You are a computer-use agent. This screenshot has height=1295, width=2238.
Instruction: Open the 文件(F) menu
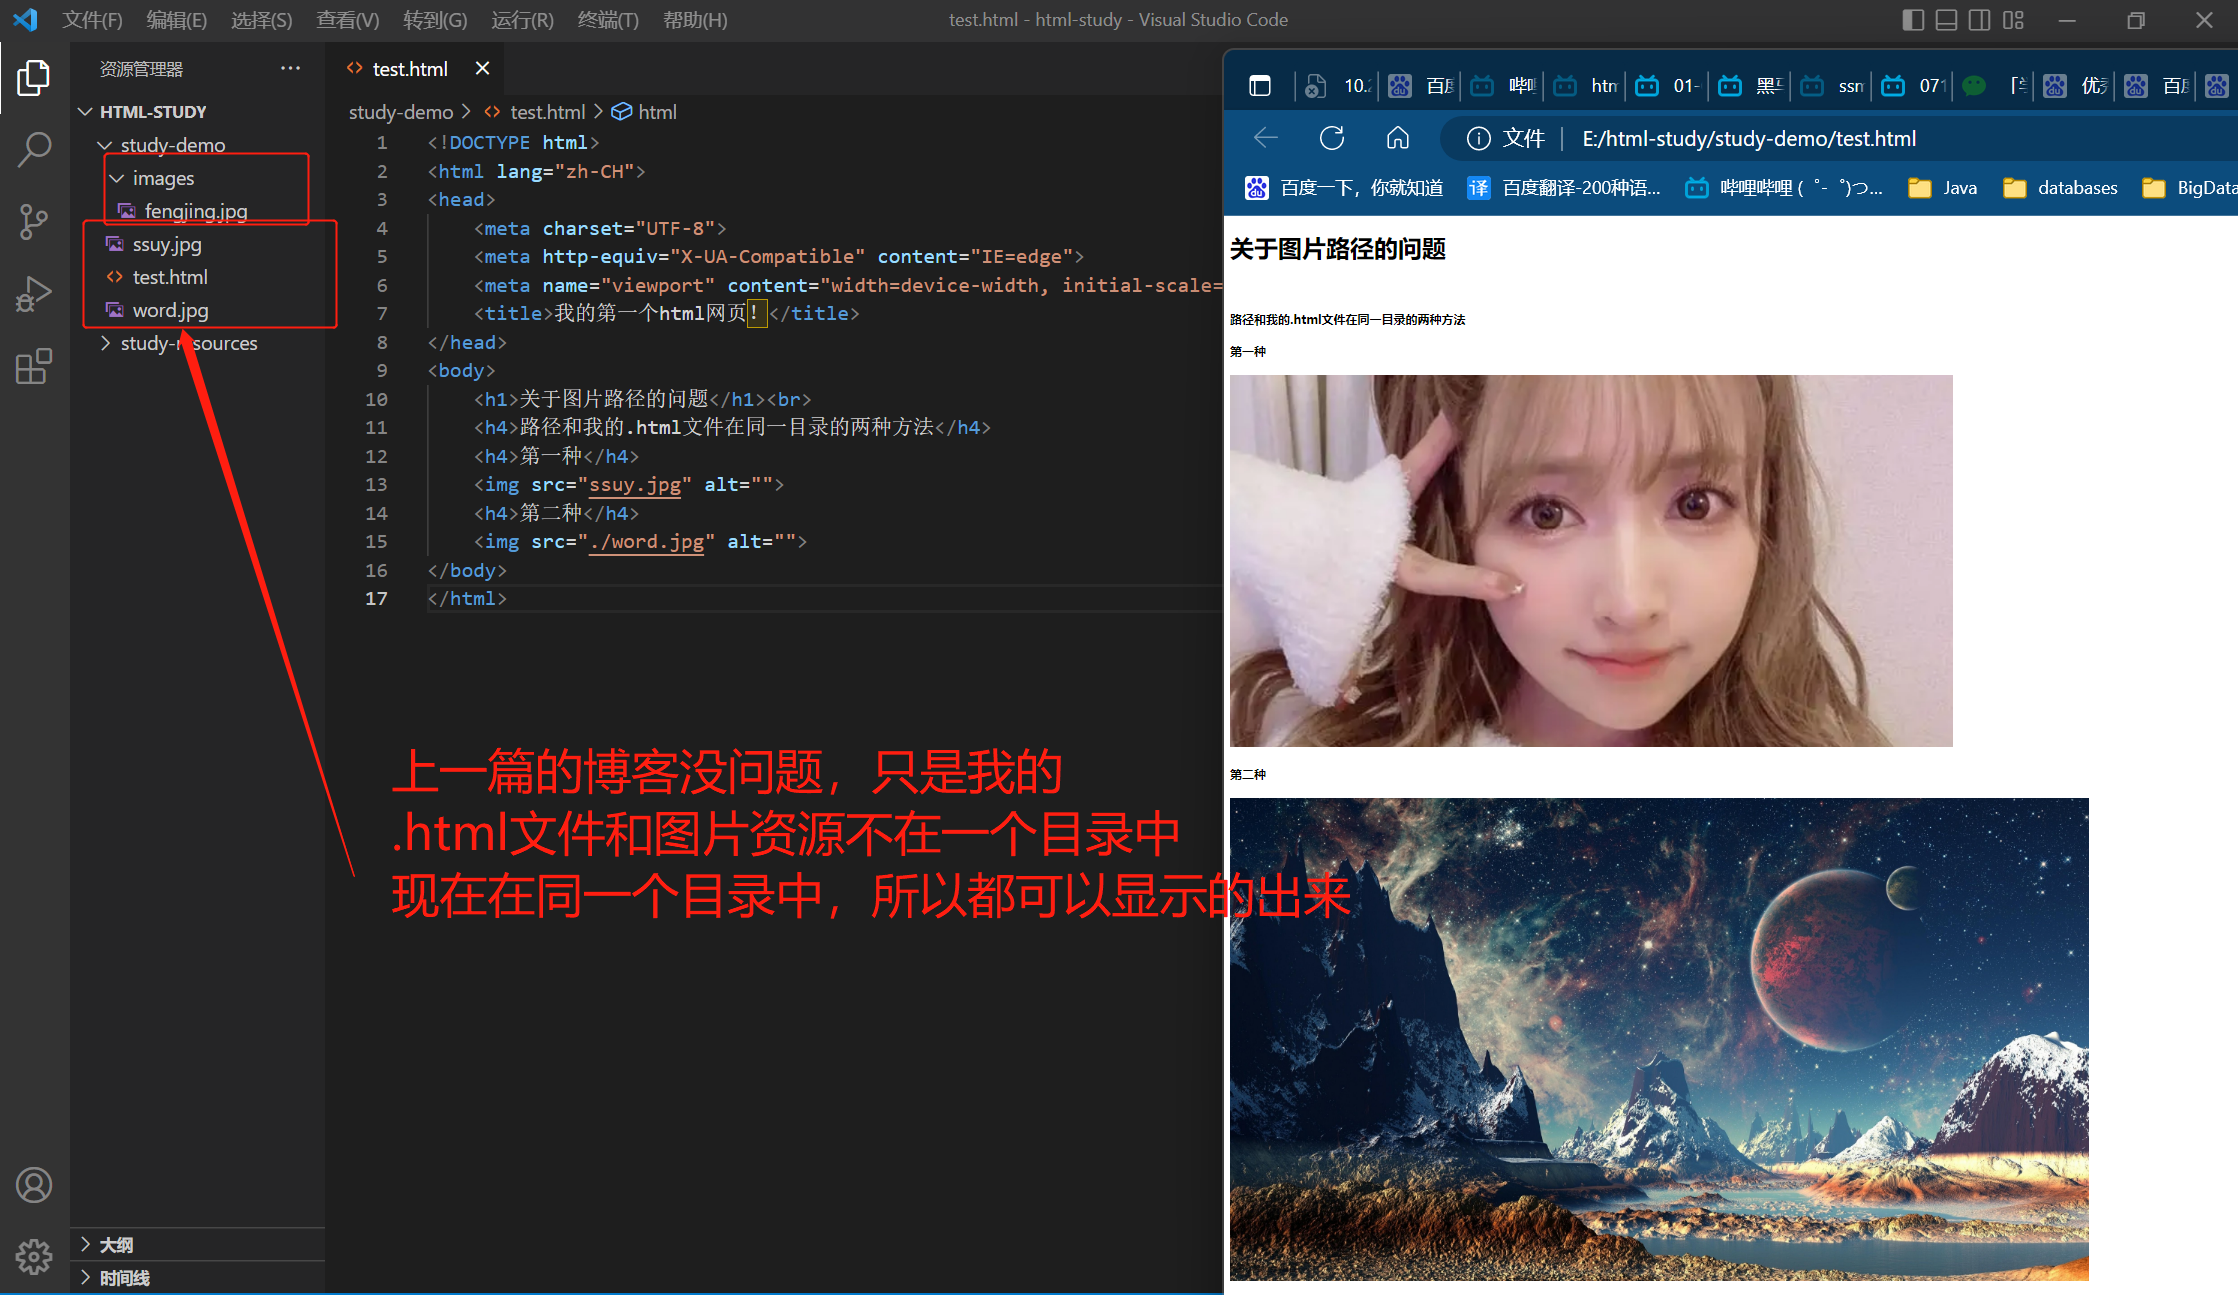point(92,20)
